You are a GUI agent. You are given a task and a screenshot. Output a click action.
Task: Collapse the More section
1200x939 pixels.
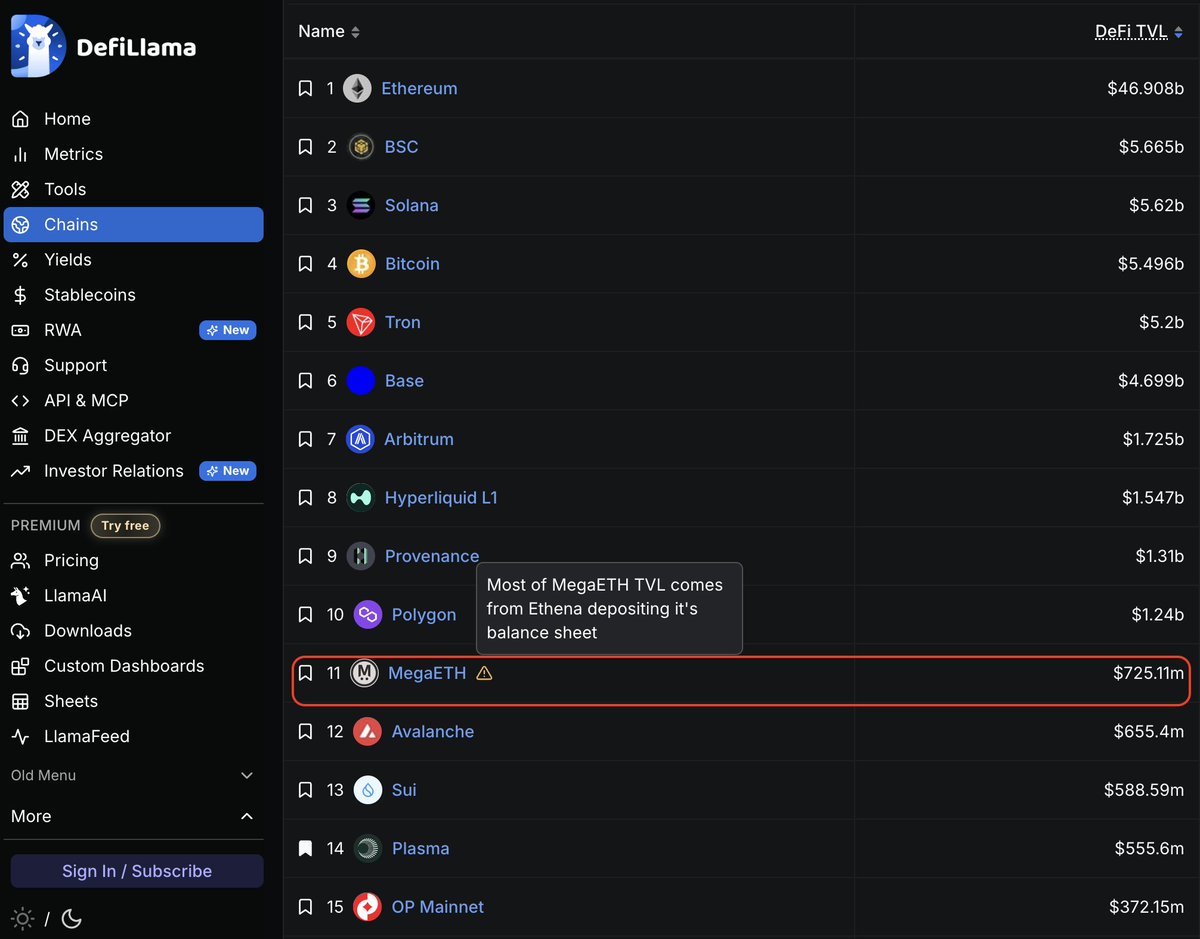point(133,817)
